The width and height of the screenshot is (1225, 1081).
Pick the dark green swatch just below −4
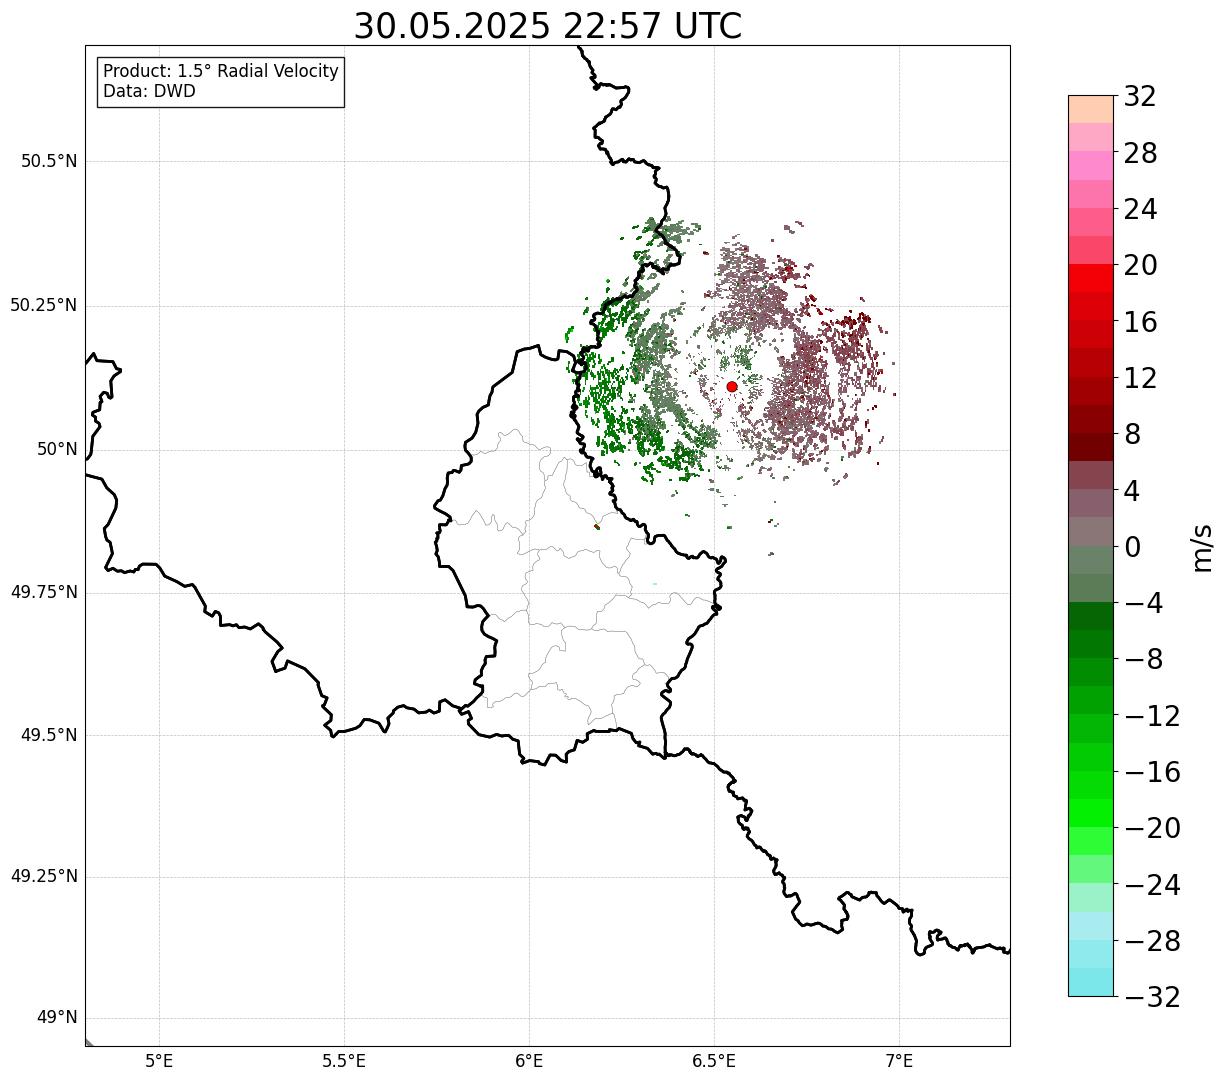click(x=1090, y=616)
